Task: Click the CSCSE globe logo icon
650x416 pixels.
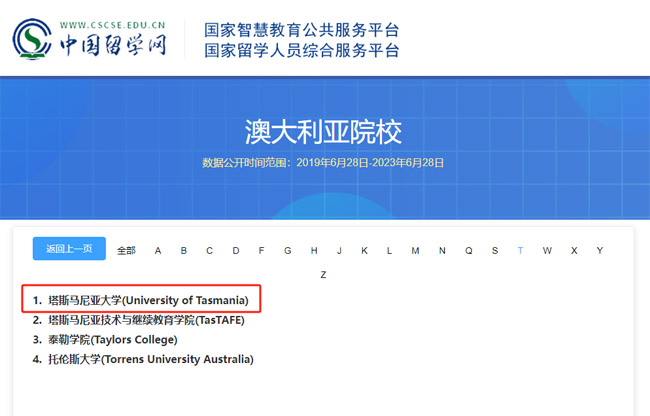Action: 32,39
